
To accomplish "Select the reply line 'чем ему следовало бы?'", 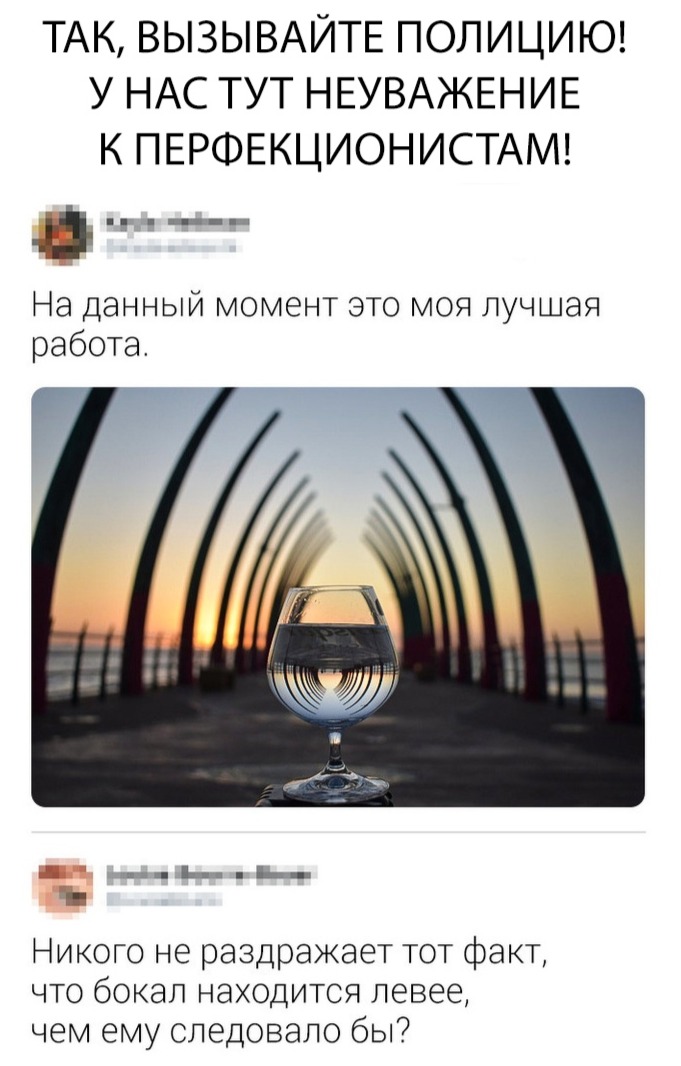I will click(223, 1034).
